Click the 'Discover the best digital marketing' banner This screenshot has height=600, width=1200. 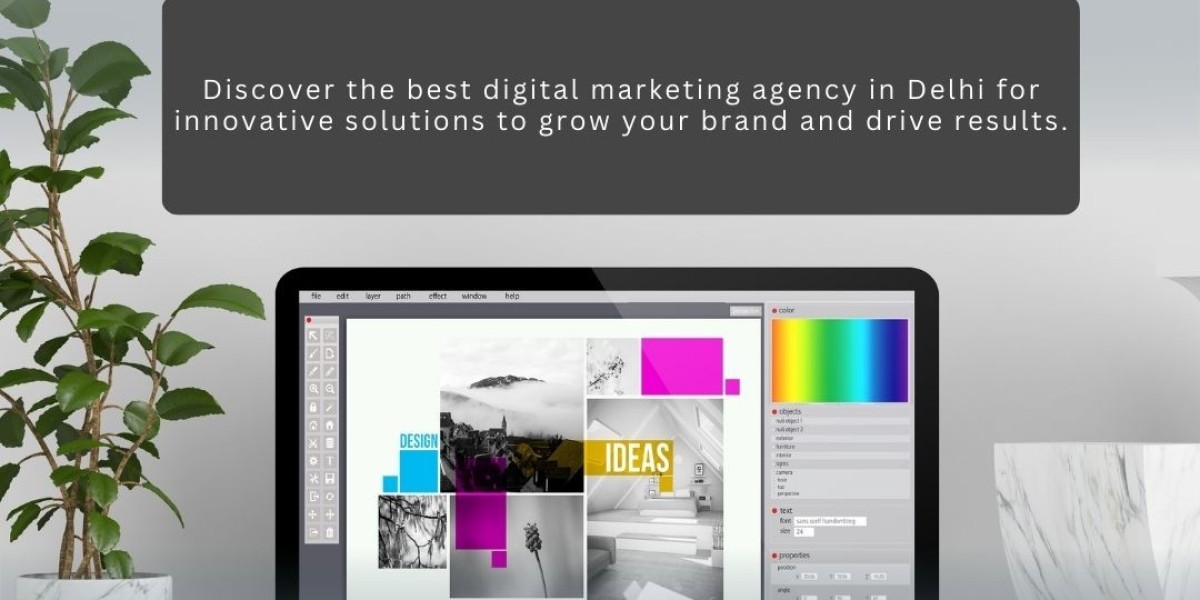pos(621,105)
